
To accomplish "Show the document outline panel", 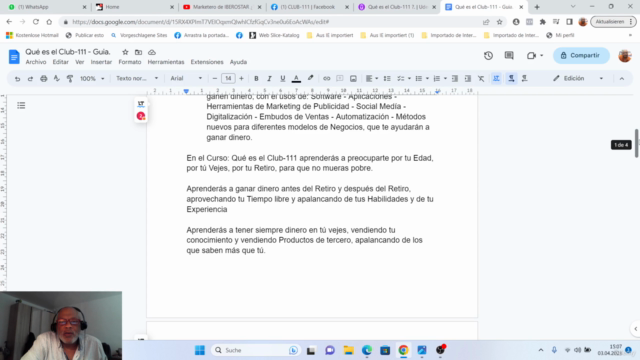I will pyautogui.click(x=21, y=106).
